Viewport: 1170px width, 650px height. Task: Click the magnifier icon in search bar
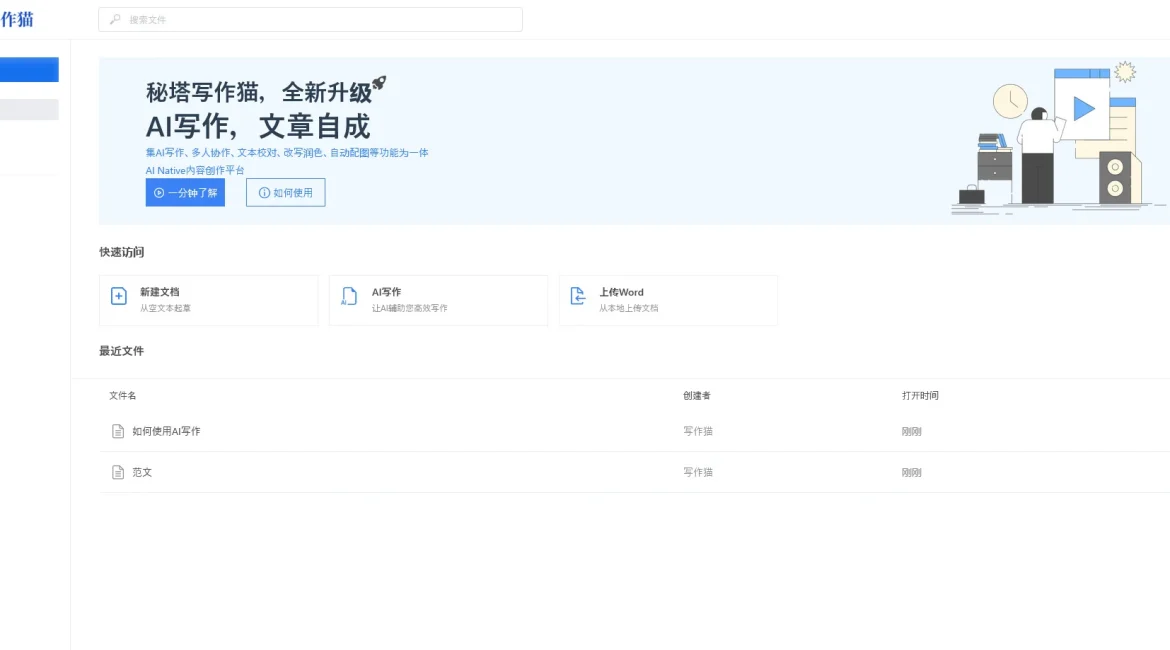(x=115, y=19)
